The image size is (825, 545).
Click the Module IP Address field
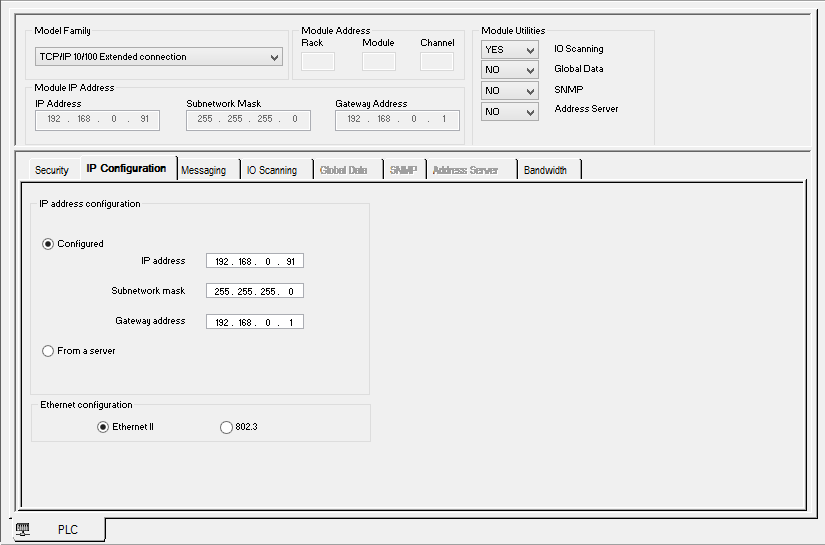pyautogui.click(x=97, y=120)
